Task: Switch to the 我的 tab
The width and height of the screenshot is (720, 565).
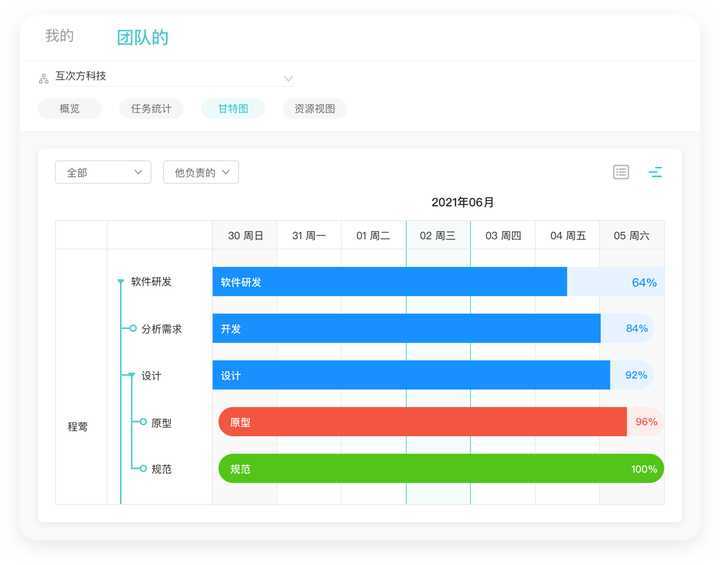Action: [59, 36]
